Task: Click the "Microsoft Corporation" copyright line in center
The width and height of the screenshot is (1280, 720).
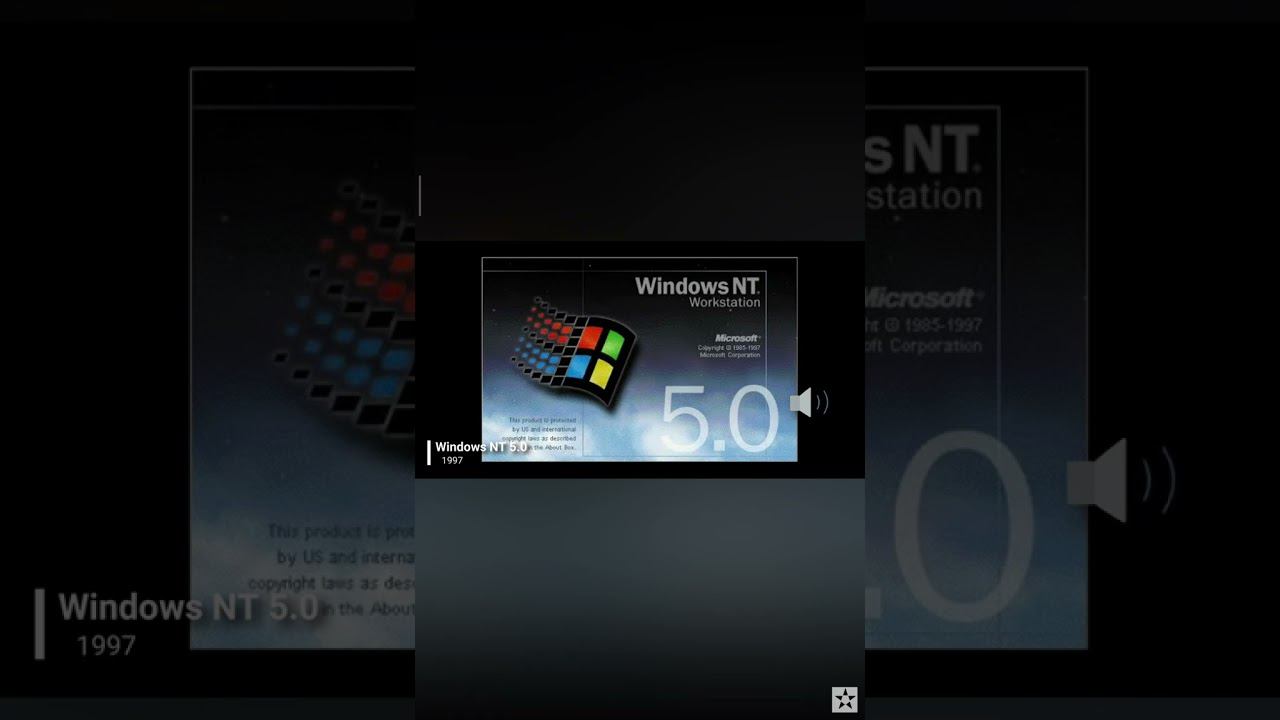Action: [x=729, y=355]
